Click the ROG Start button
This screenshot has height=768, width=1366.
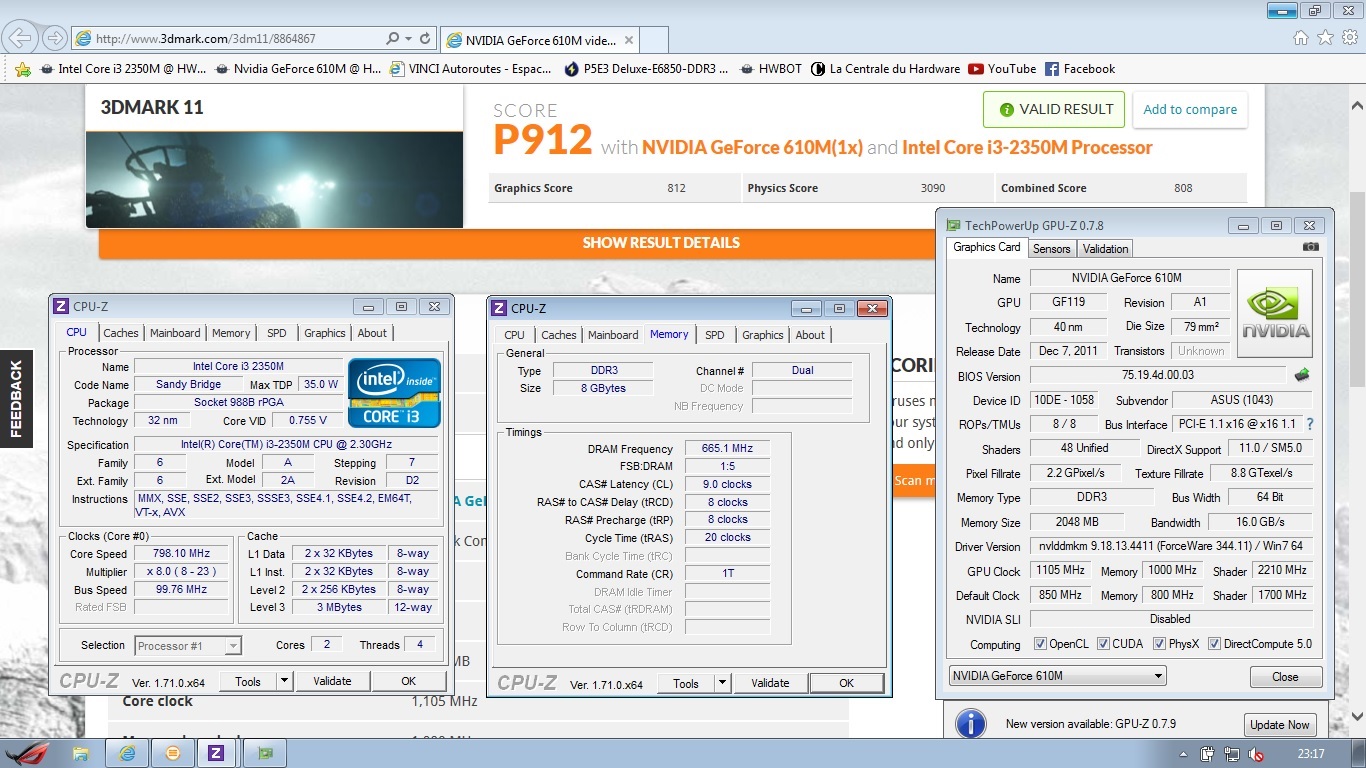pos(27,752)
